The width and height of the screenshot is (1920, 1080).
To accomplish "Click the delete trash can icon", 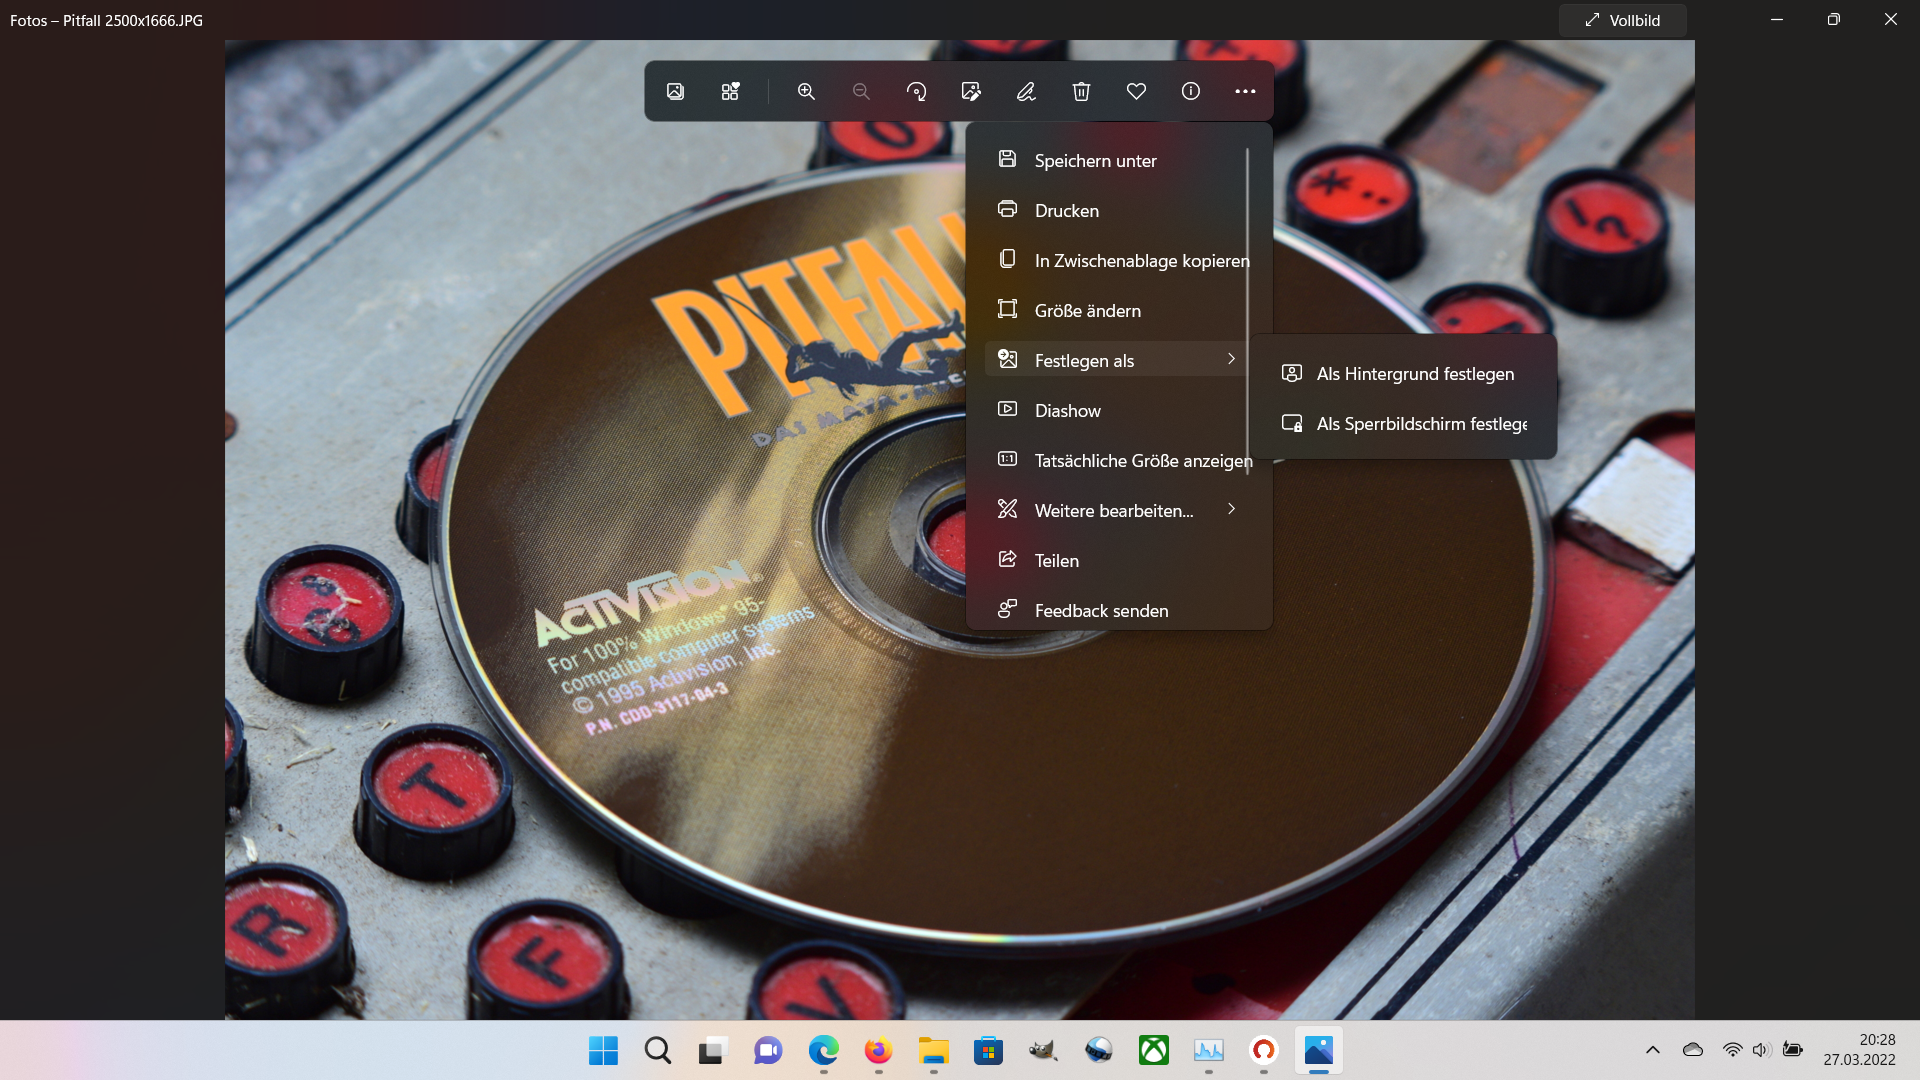I will point(1081,91).
